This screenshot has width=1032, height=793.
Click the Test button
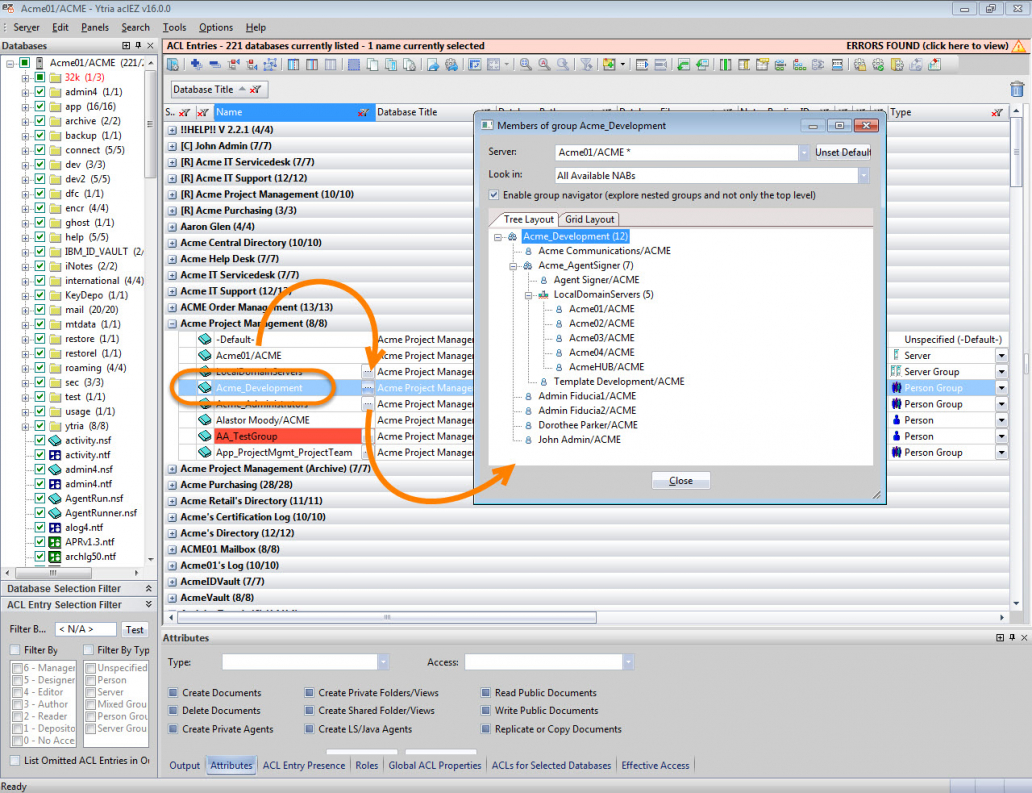click(134, 629)
